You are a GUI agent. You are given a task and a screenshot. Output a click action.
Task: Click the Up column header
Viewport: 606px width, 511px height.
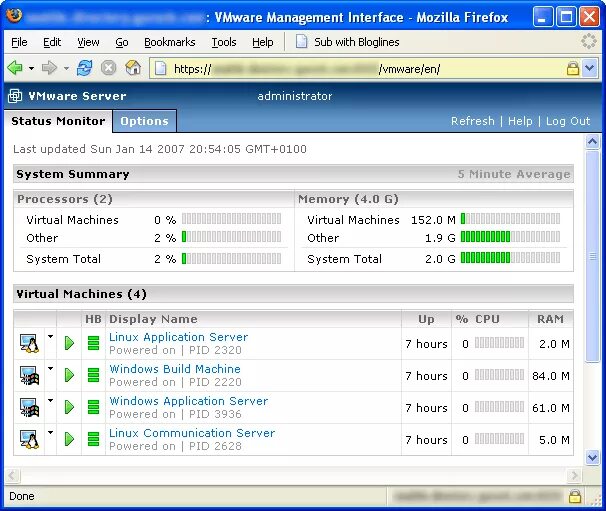[426, 319]
